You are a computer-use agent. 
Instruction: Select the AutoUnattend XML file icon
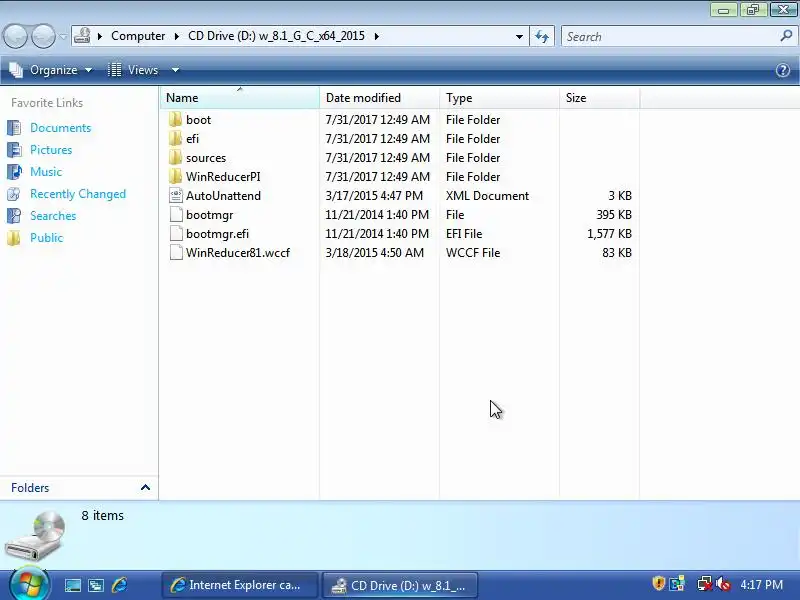click(176, 195)
